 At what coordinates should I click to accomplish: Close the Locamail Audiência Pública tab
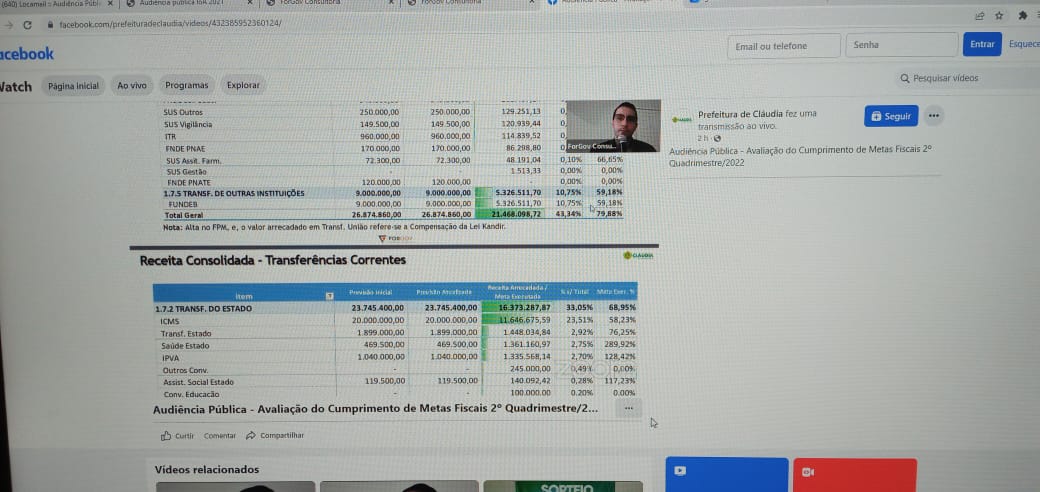(x=110, y=3)
